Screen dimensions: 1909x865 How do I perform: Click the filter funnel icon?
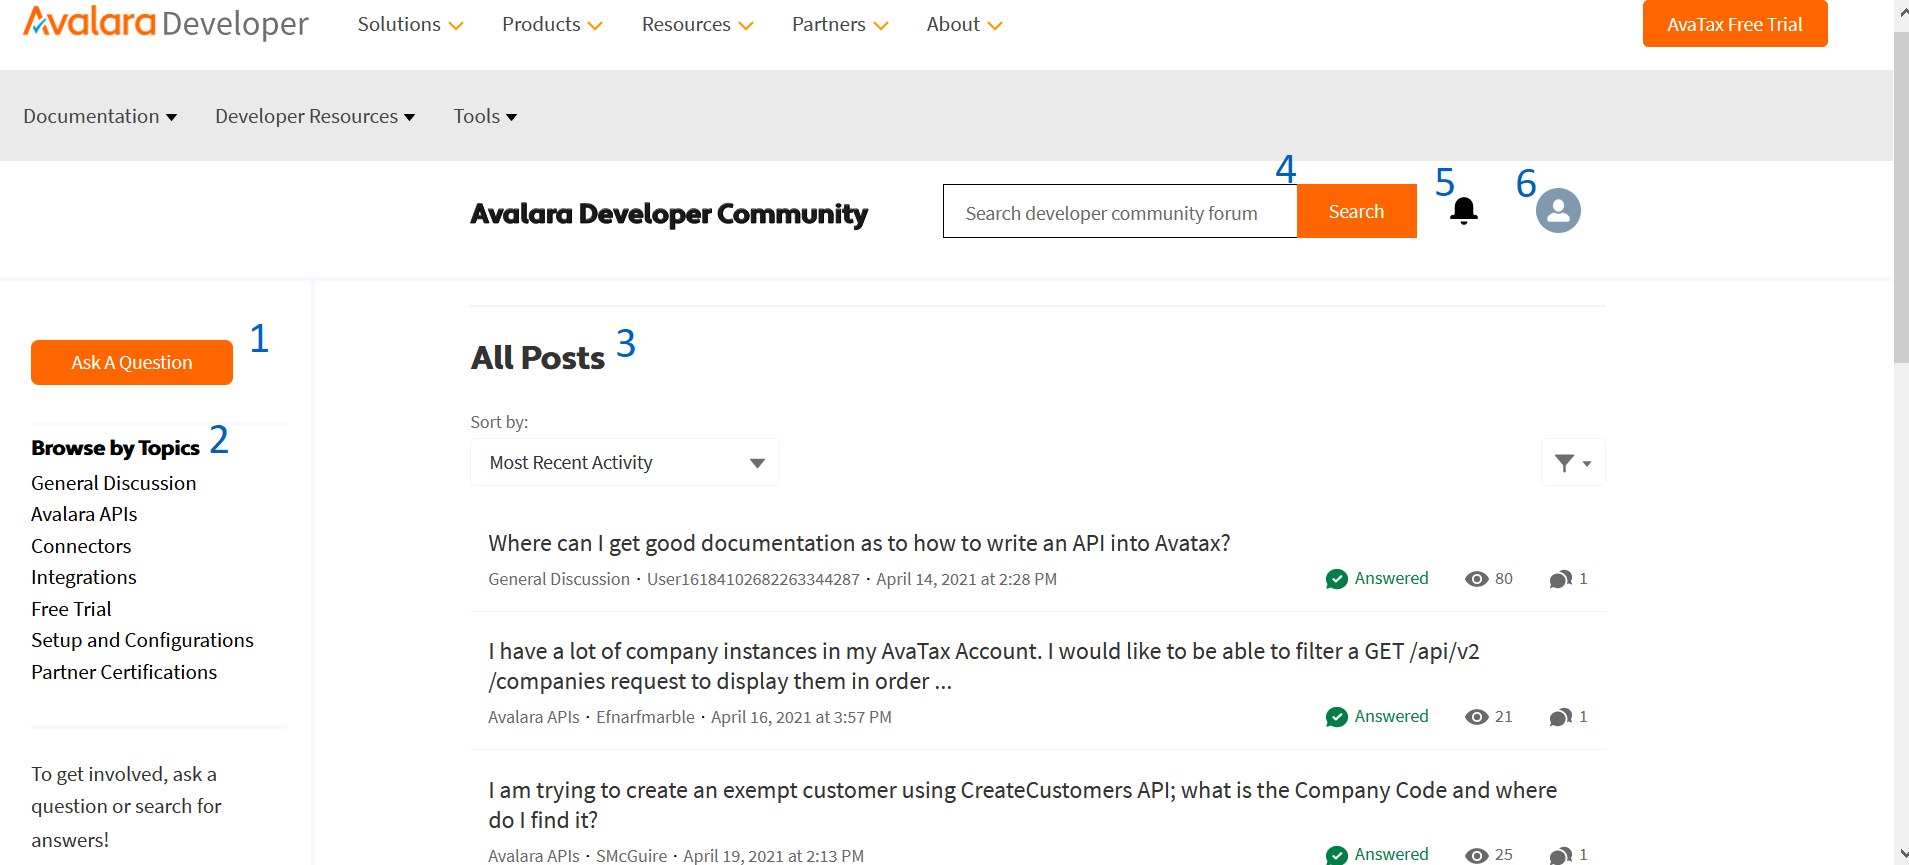click(x=1572, y=463)
